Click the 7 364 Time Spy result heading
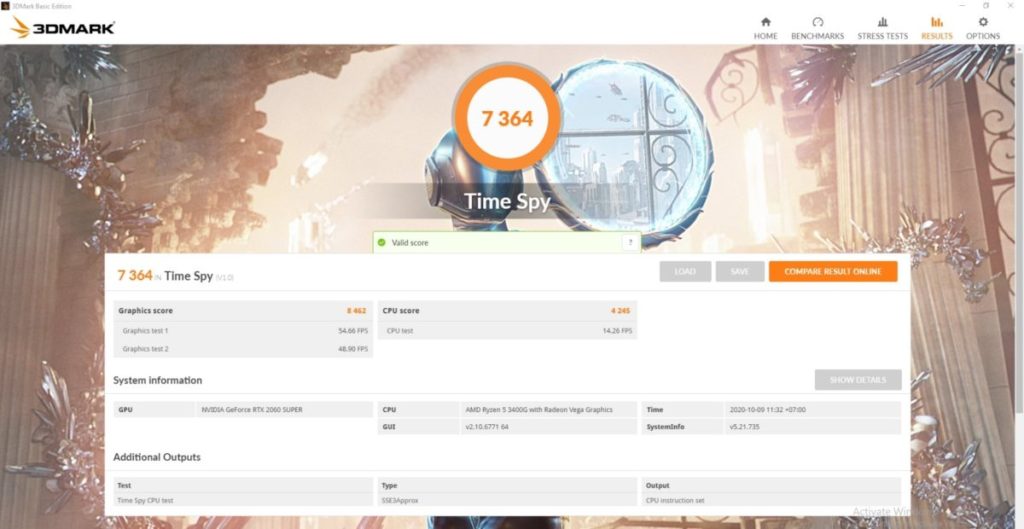Image resolution: width=1024 pixels, height=529 pixels. (x=175, y=276)
